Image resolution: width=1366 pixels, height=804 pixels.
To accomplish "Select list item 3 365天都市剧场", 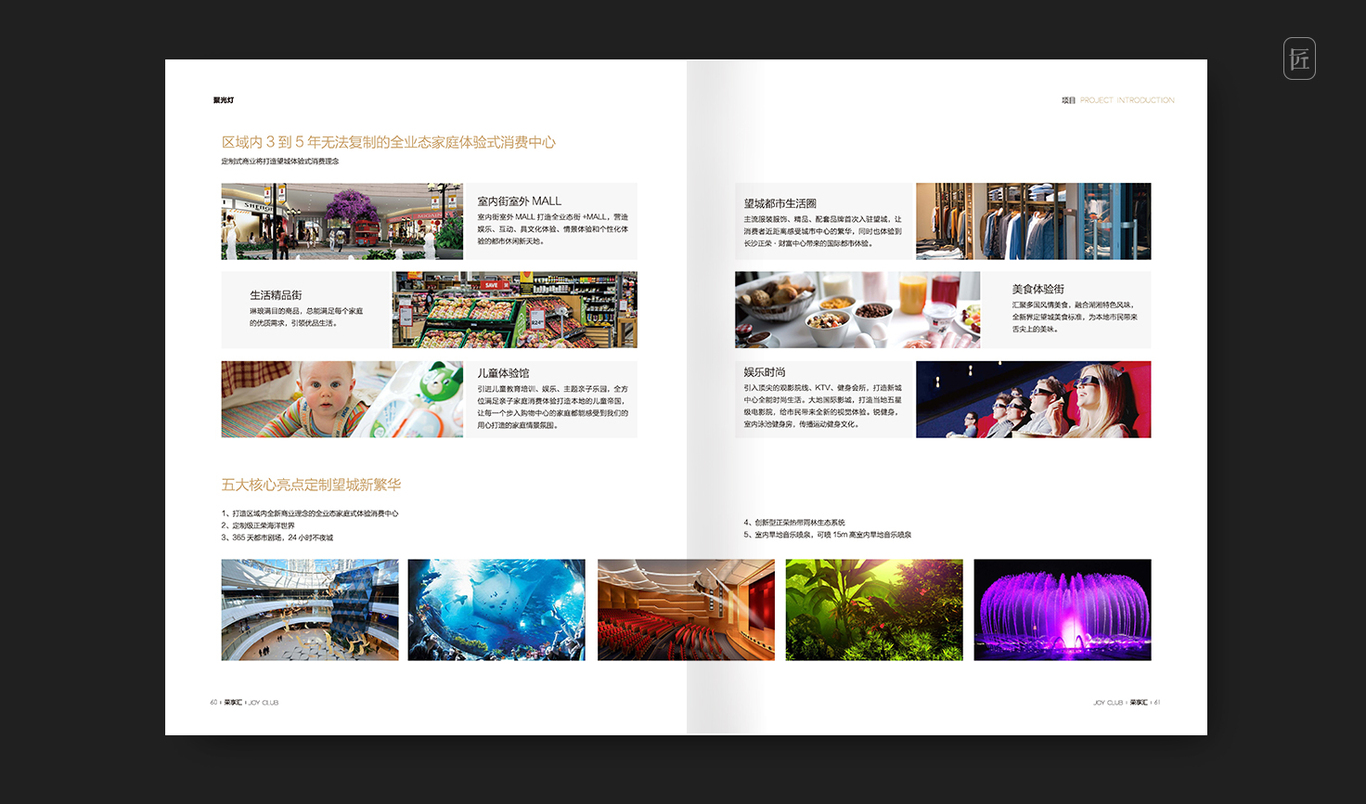I will (277, 537).
